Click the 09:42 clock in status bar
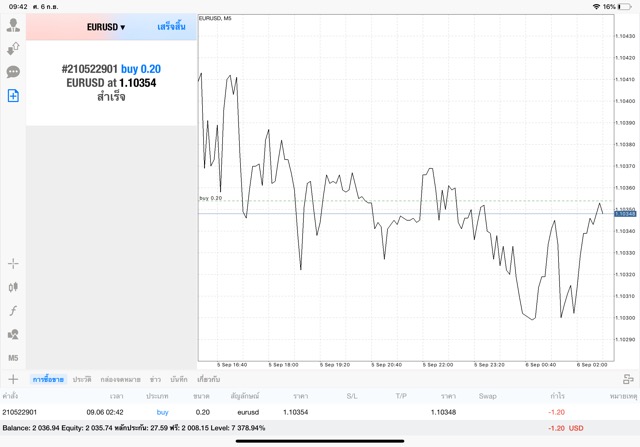This screenshot has height=447, width=640. click(x=18, y=7)
